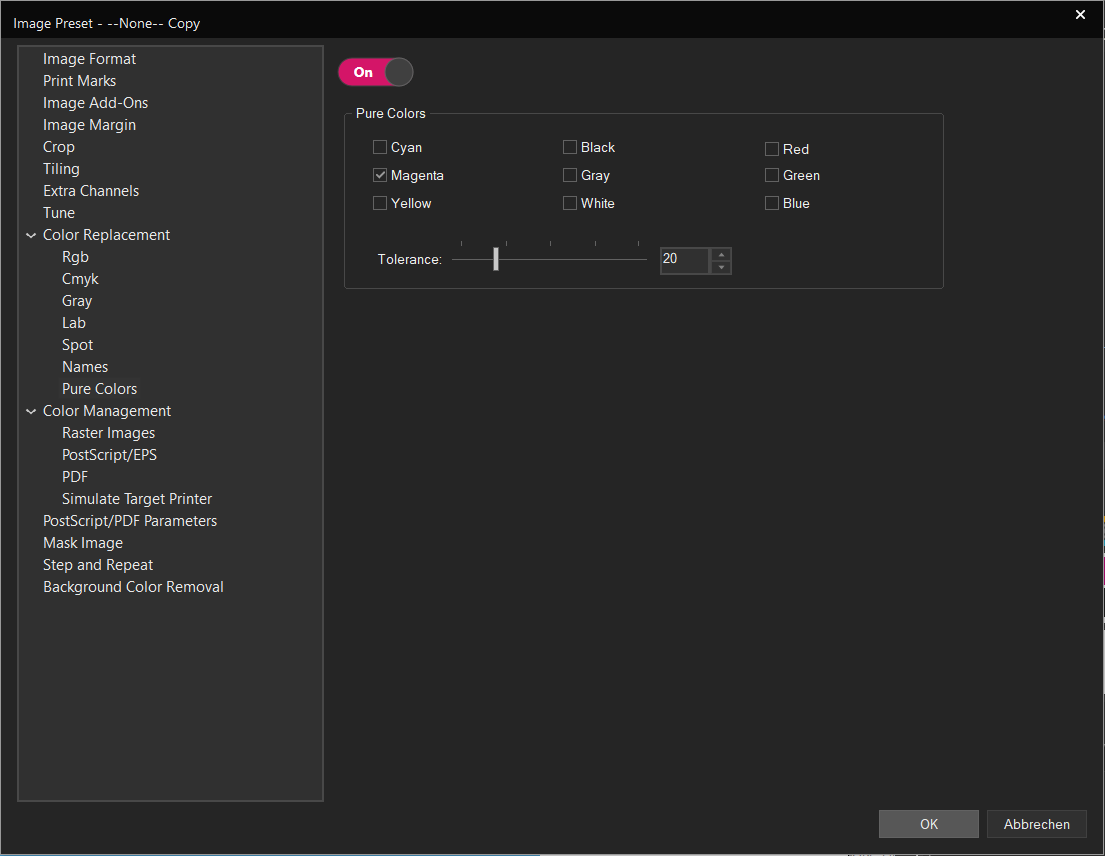Select Pure Colors in the tree
Viewport: 1105px width, 856px height.
pos(99,389)
